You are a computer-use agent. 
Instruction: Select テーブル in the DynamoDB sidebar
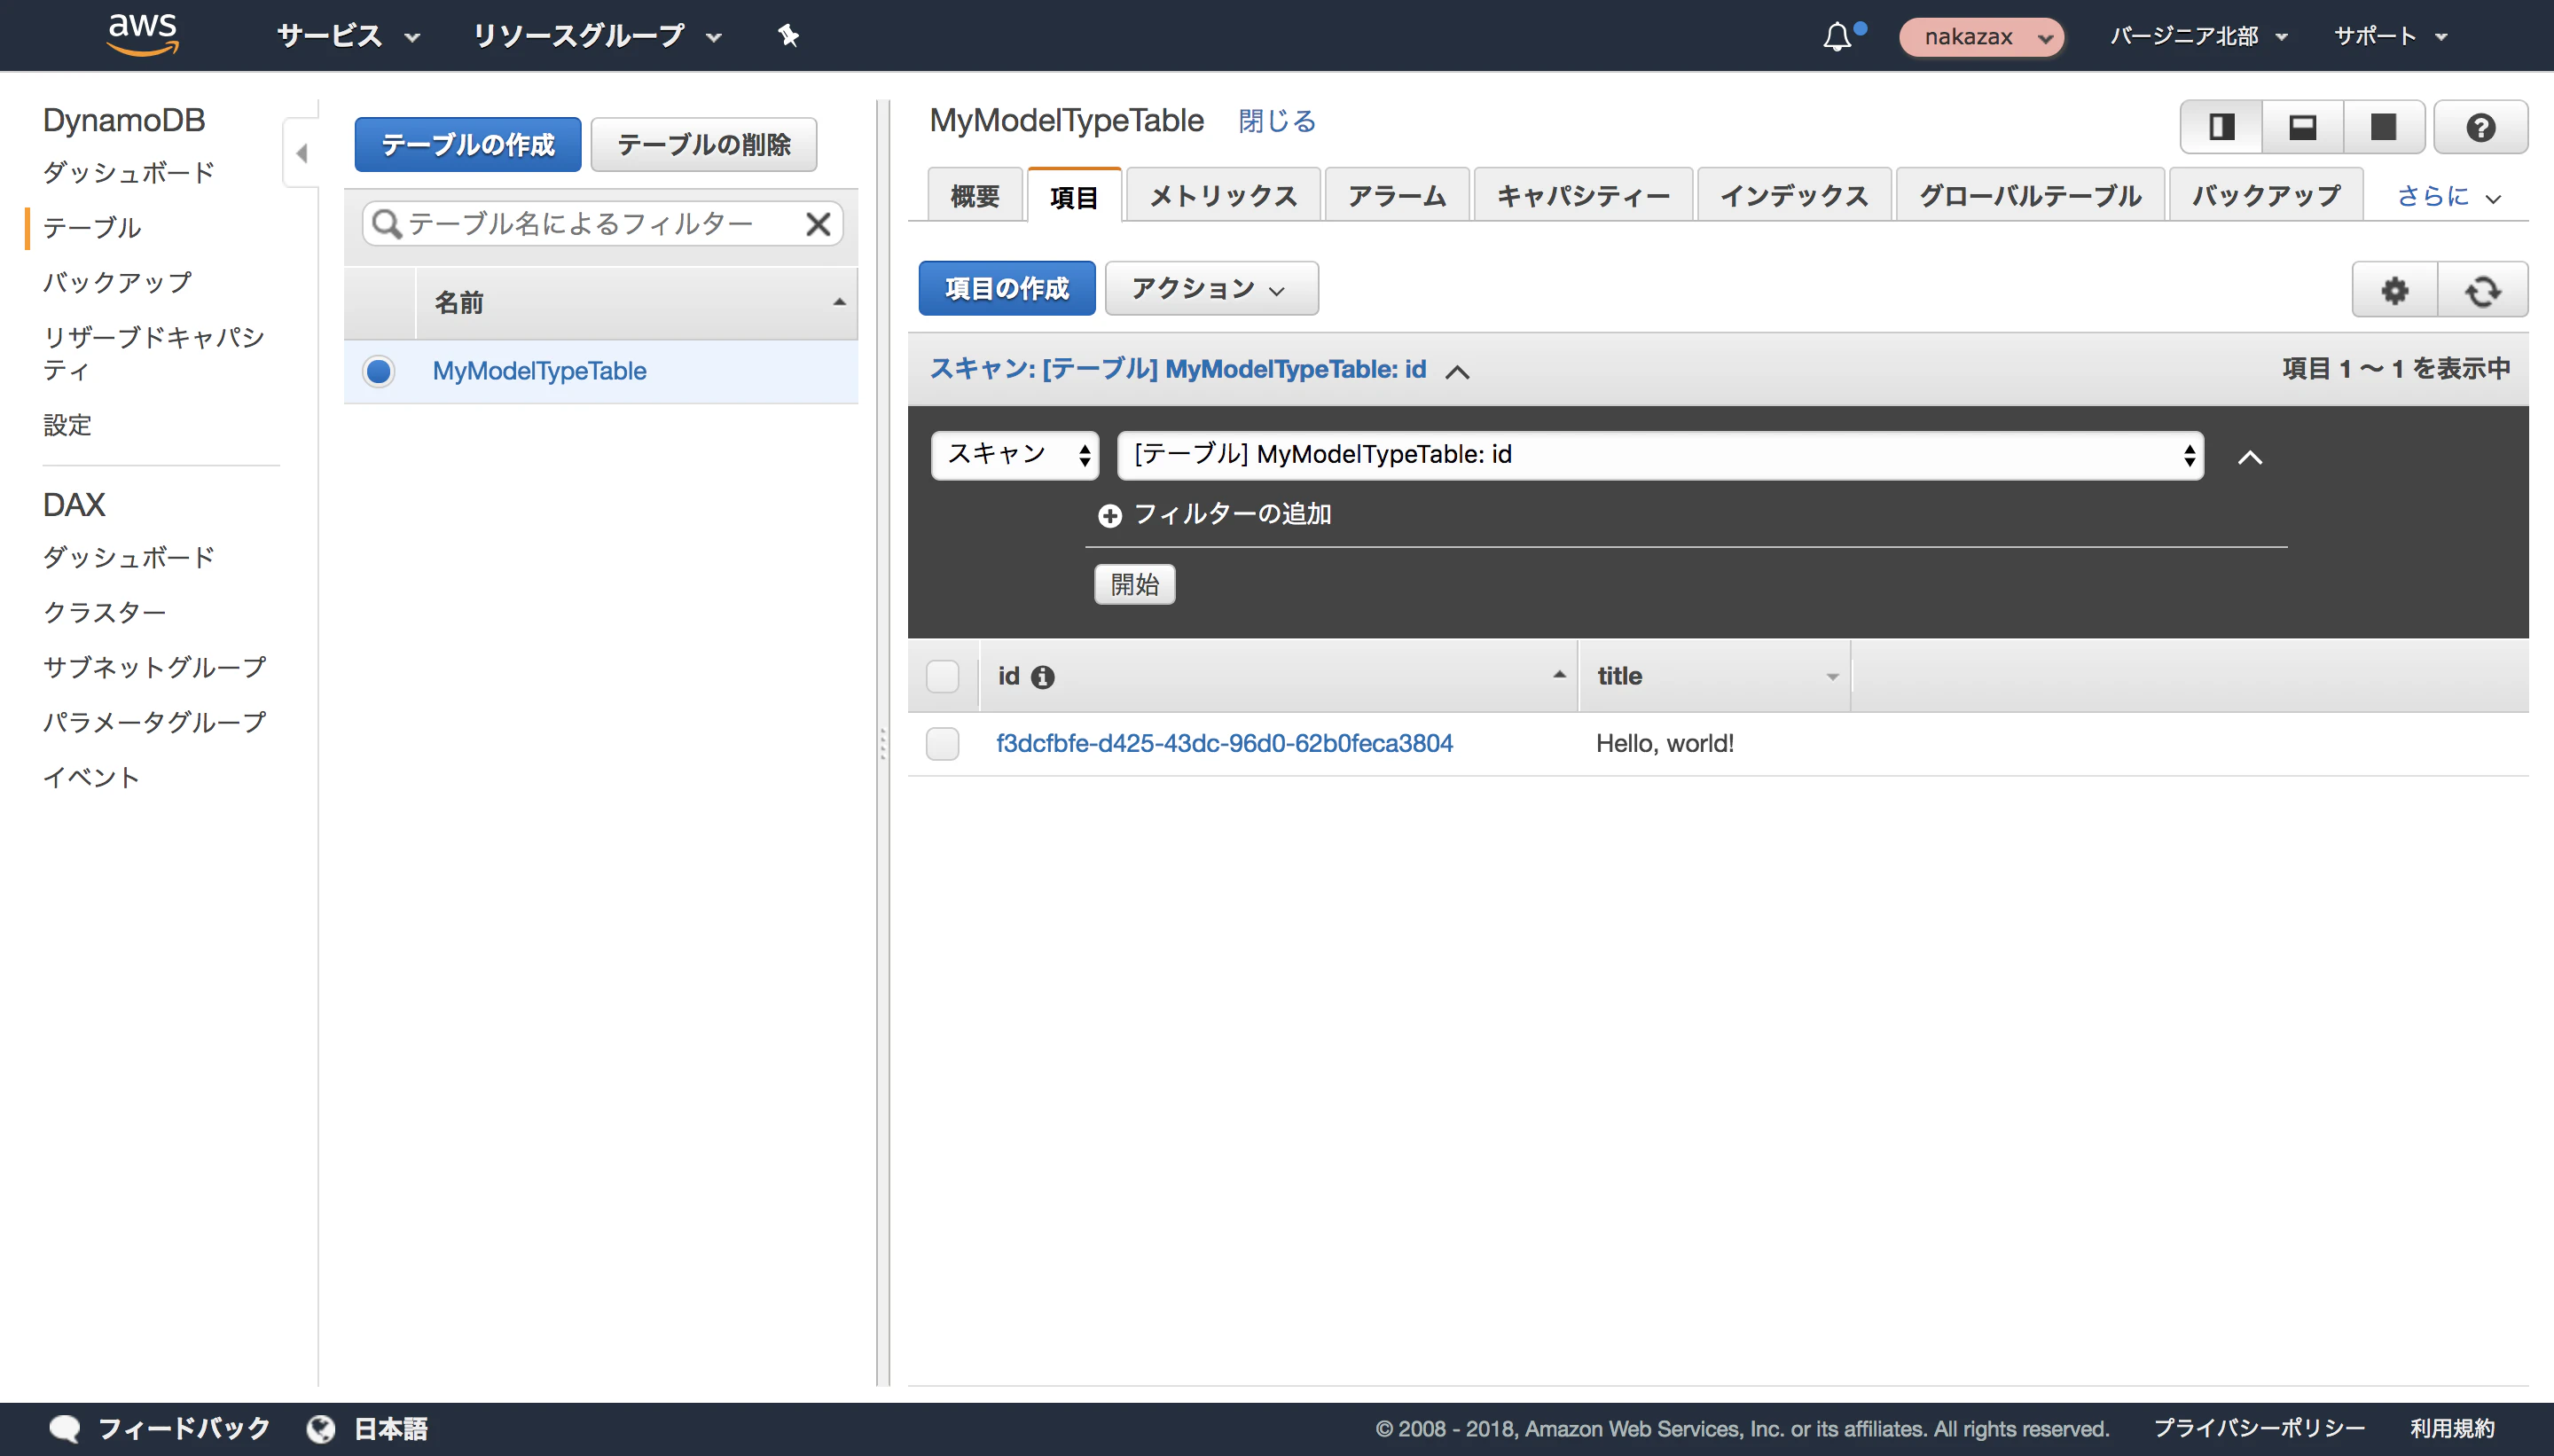coord(92,227)
